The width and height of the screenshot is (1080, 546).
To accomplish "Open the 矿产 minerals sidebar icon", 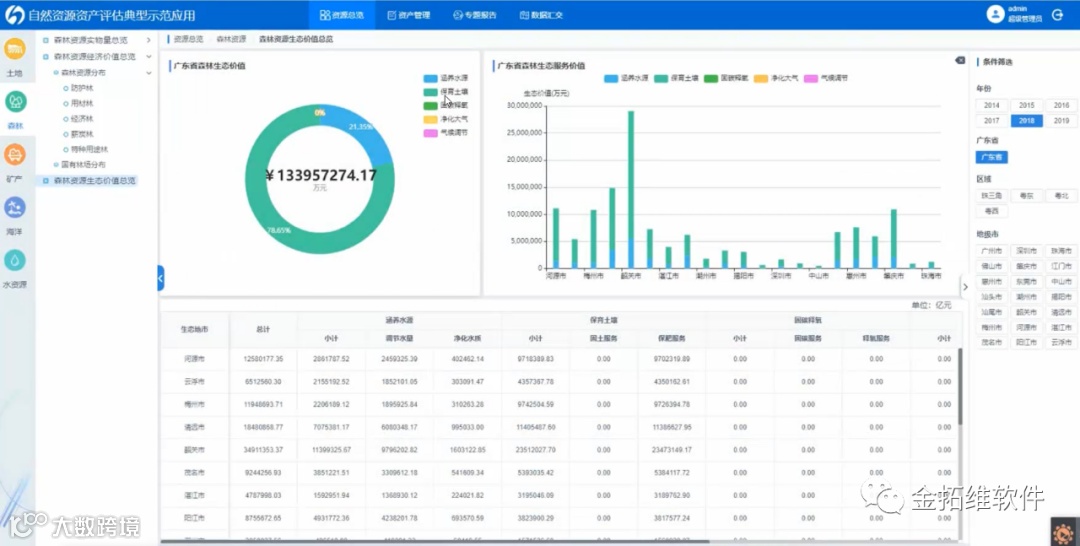I will coord(15,155).
